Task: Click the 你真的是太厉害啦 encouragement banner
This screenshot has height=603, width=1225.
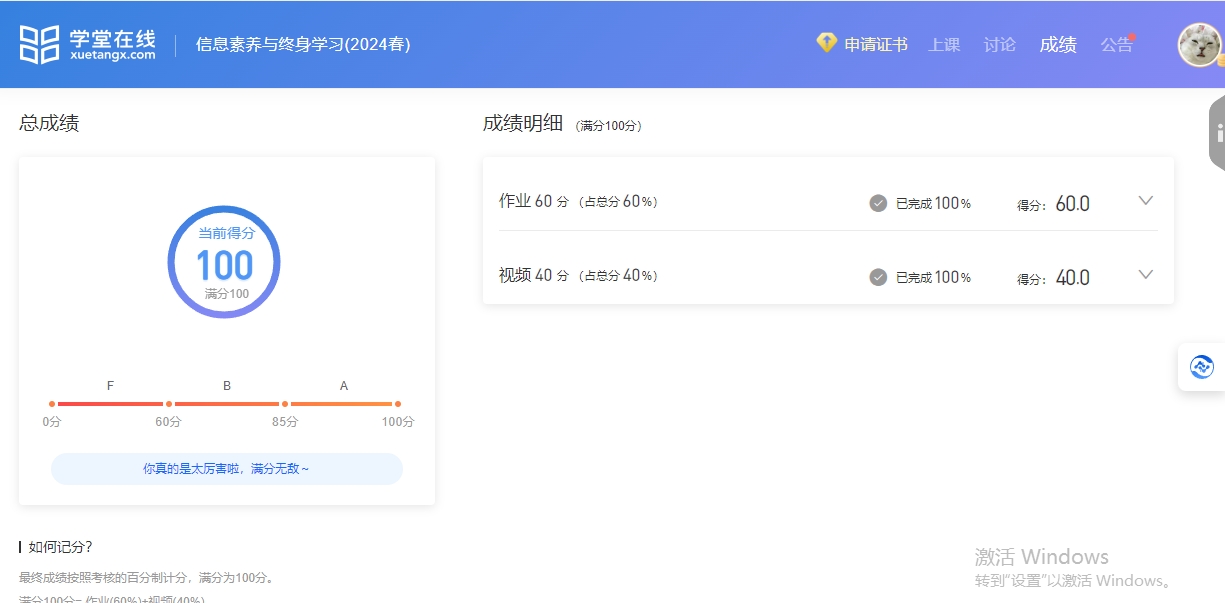Action: [227, 468]
